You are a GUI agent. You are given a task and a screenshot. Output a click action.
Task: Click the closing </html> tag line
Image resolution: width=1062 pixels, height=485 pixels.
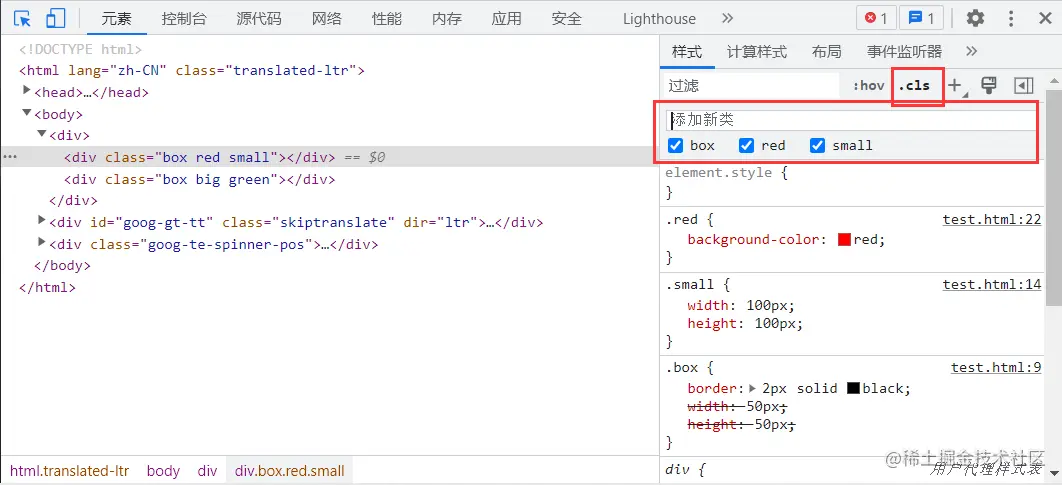click(47, 287)
